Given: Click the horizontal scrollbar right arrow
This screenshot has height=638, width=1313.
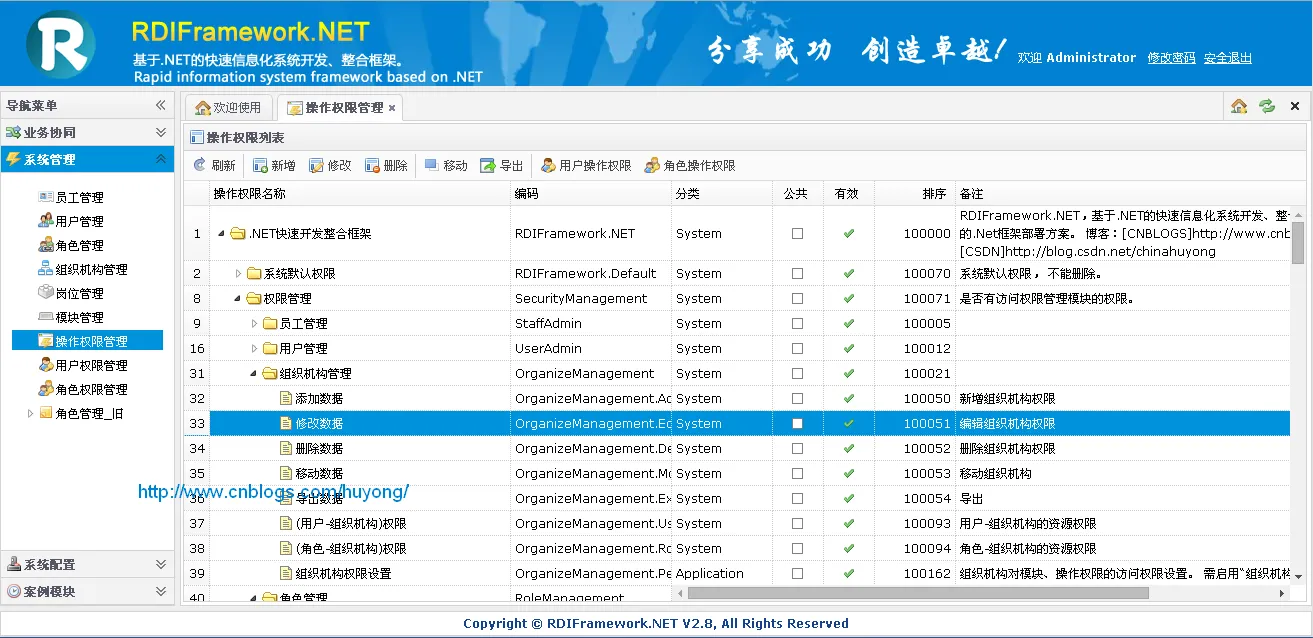Looking at the screenshot, I should coord(1282,593).
